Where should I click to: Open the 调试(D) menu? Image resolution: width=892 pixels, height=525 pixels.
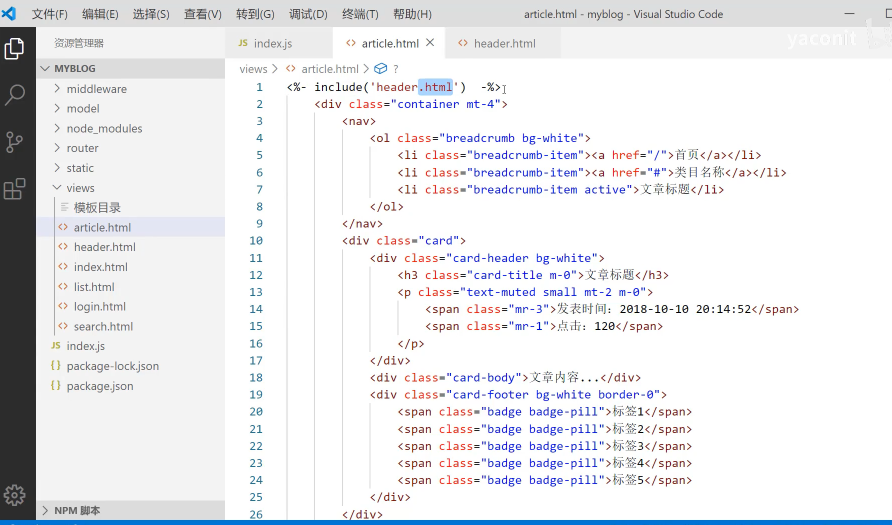tap(308, 14)
